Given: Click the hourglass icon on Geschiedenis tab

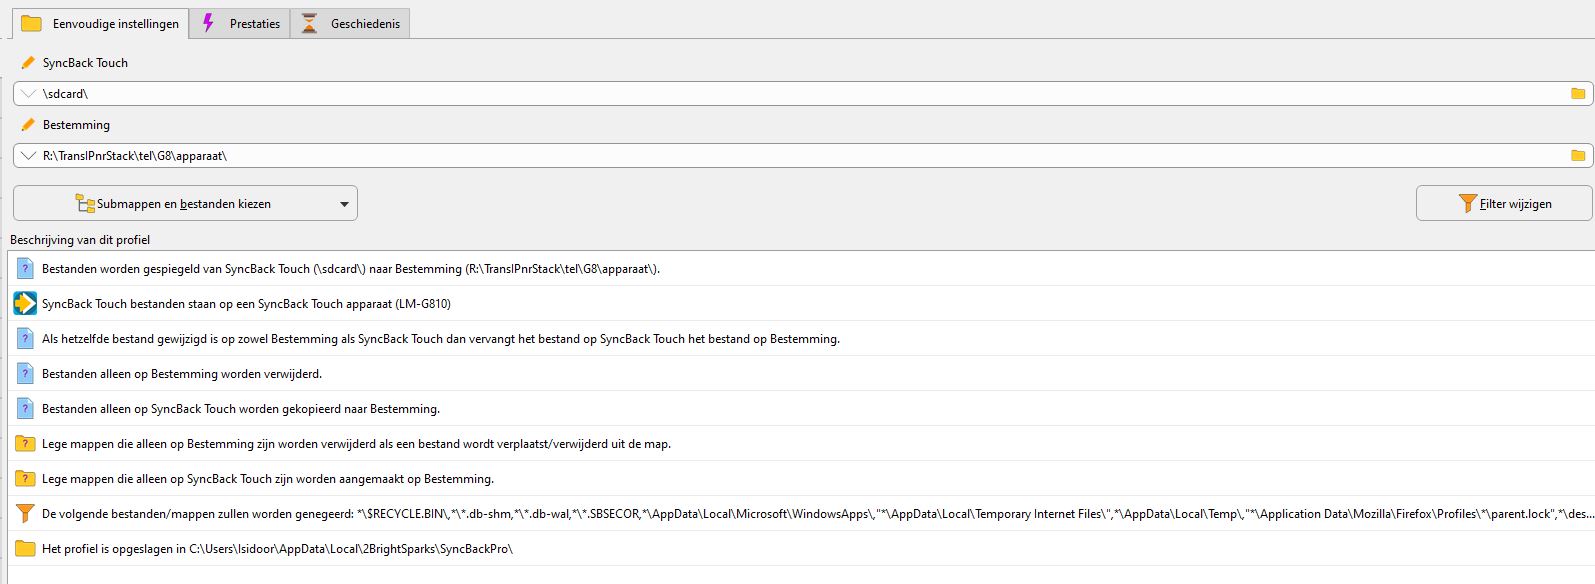Looking at the screenshot, I should tap(310, 23).
